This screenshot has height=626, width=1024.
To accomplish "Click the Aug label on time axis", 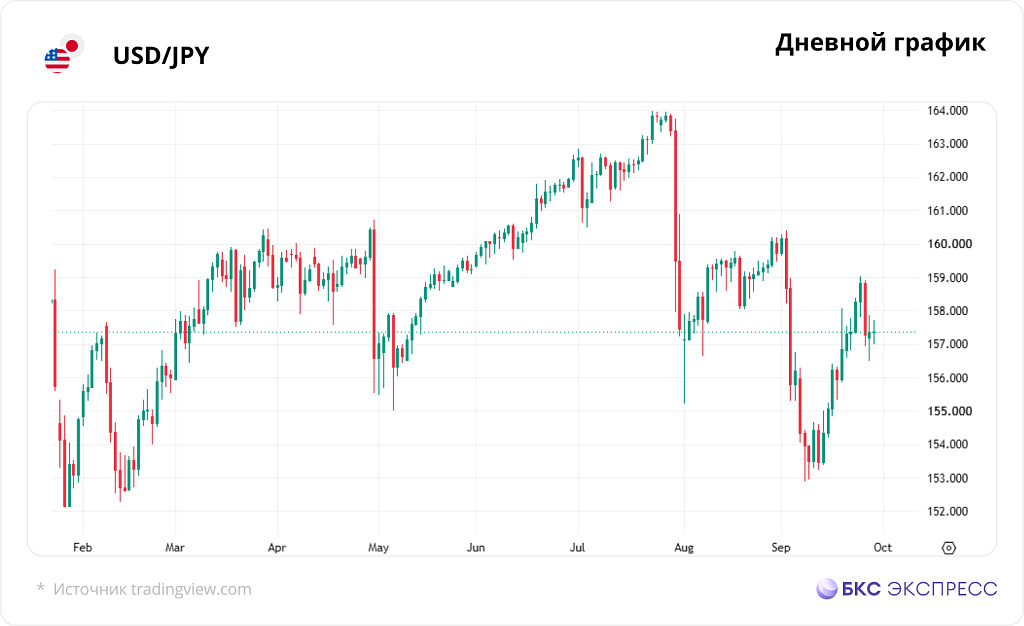I will pyautogui.click(x=684, y=548).
